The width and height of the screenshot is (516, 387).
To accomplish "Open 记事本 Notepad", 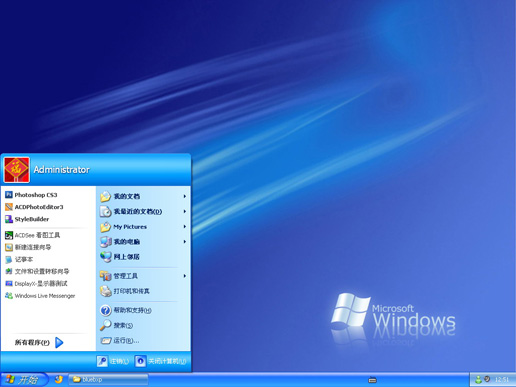I will tap(19, 259).
